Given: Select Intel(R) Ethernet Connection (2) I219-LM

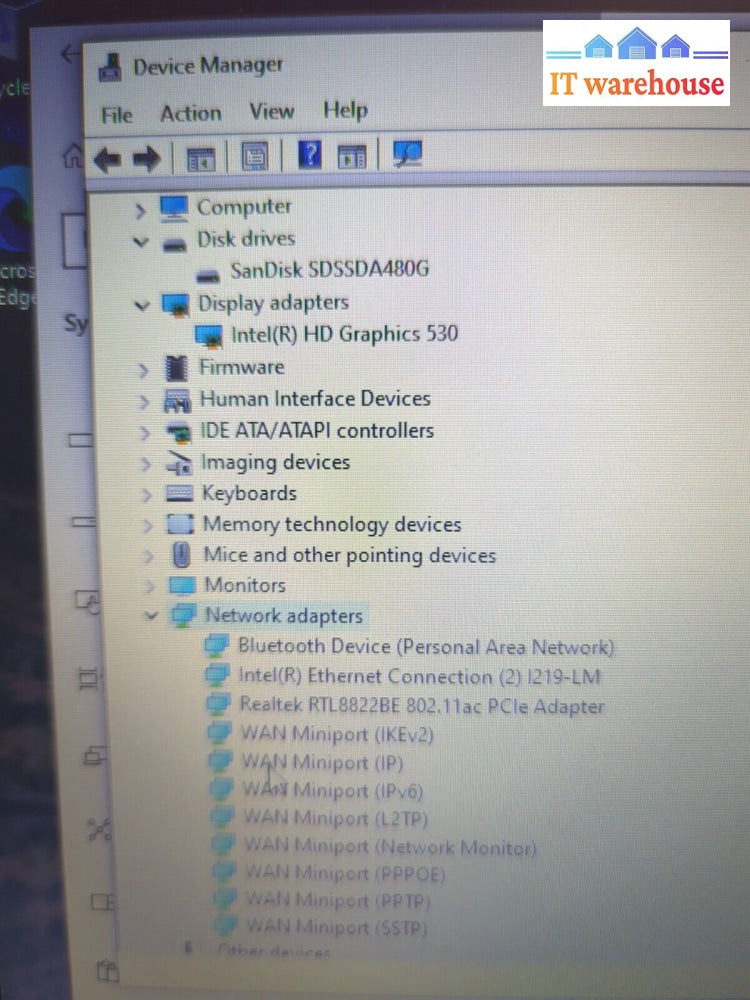Looking at the screenshot, I should coord(418,676).
